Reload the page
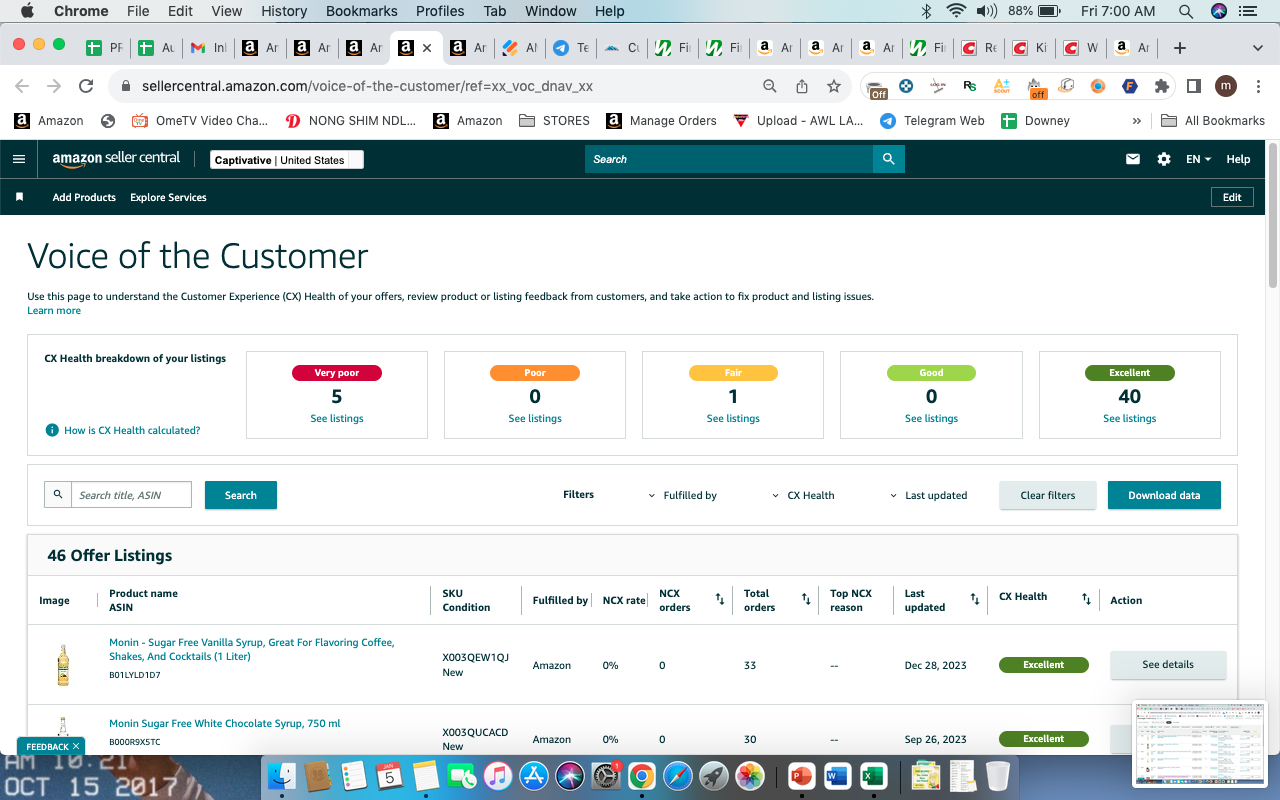The width and height of the screenshot is (1280, 800). point(86,86)
